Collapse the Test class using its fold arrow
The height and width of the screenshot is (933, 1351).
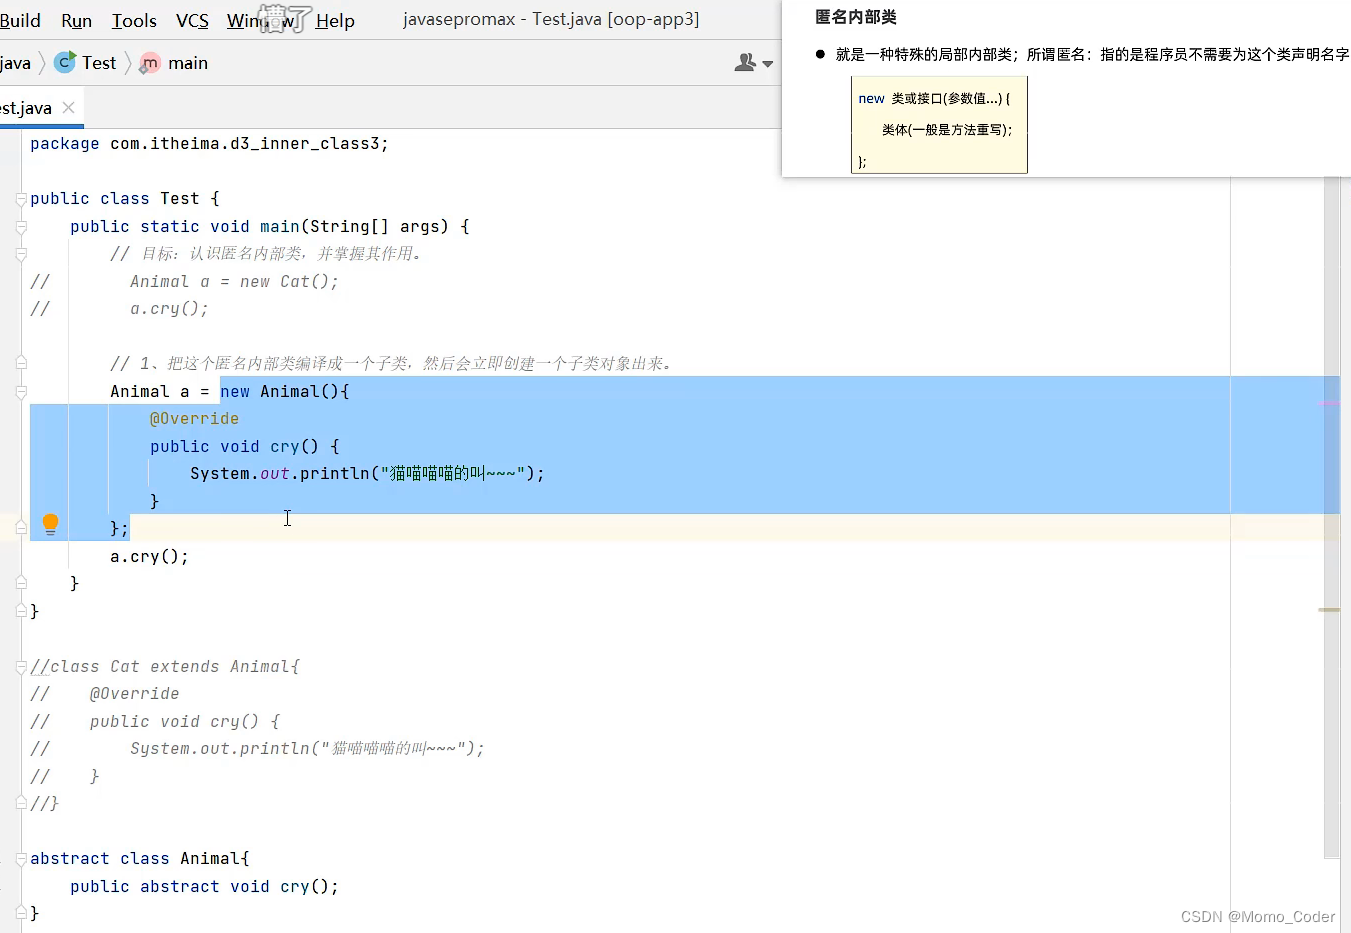pyautogui.click(x=20, y=198)
